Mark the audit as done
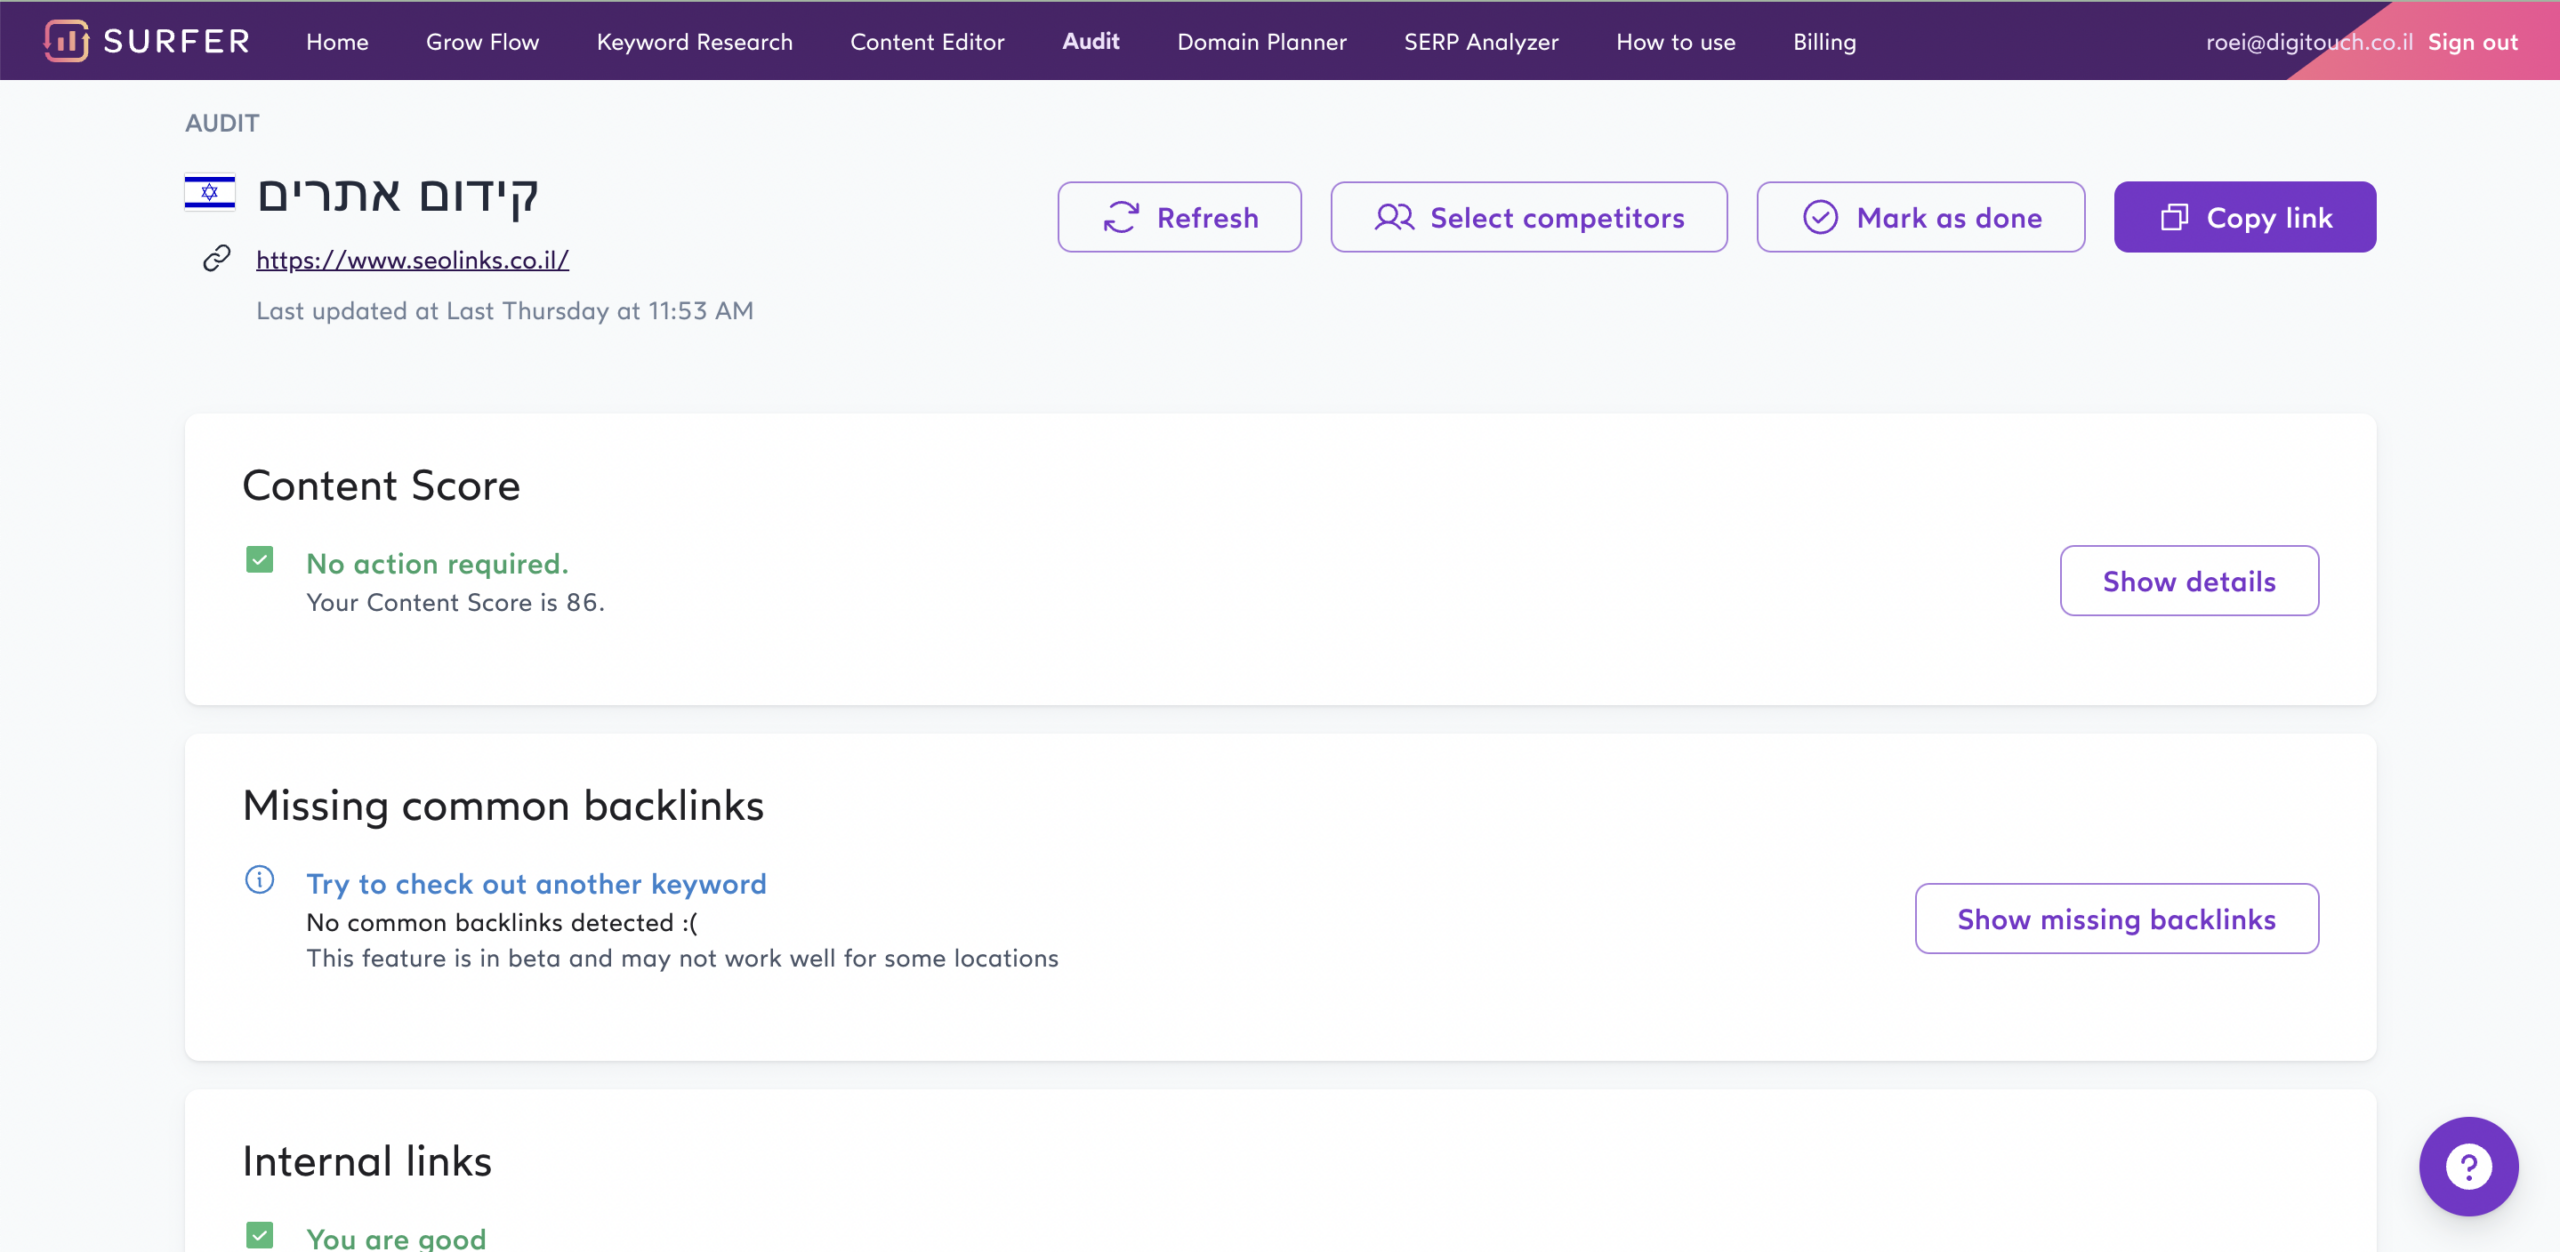Screen dimensions: 2560x1252 tap(1921, 217)
